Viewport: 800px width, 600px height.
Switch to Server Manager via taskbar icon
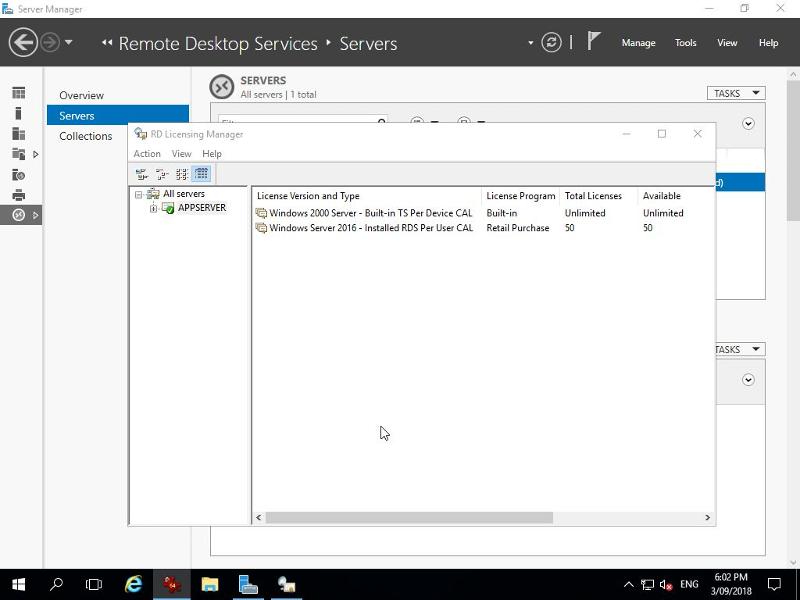coord(248,584)
